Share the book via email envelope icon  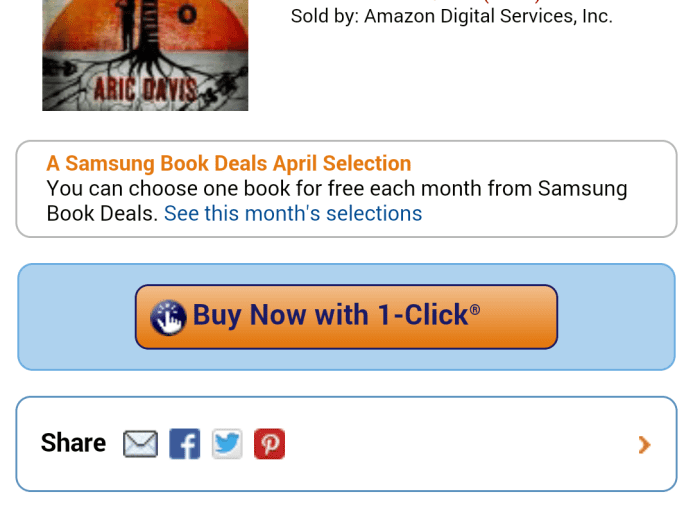140,444
